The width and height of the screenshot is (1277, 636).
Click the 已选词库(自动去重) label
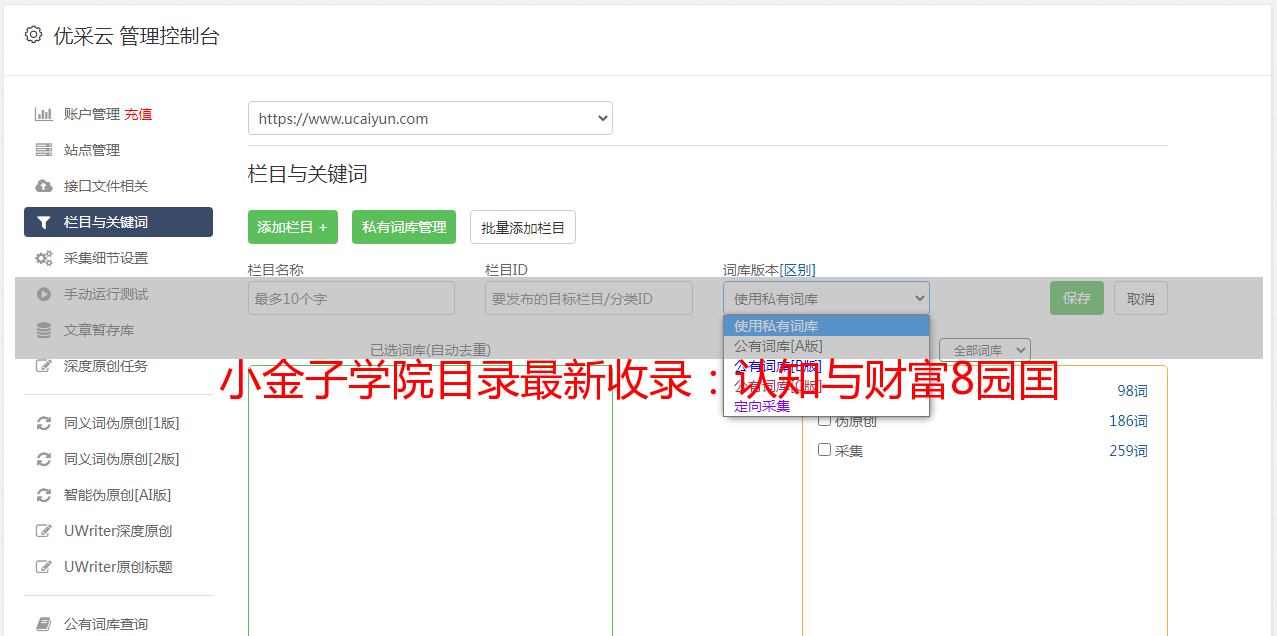coord(430,350)
